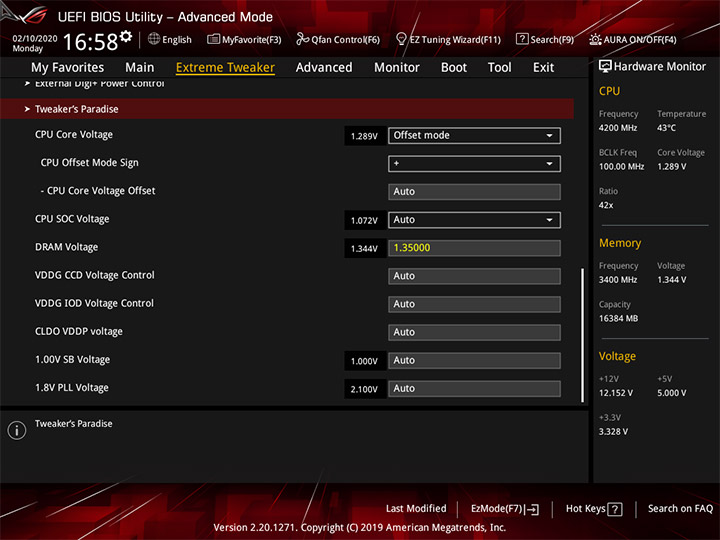Click the CPU Offset Mode Sign label
Screen dimensions: 720x540
pos(90,163)
